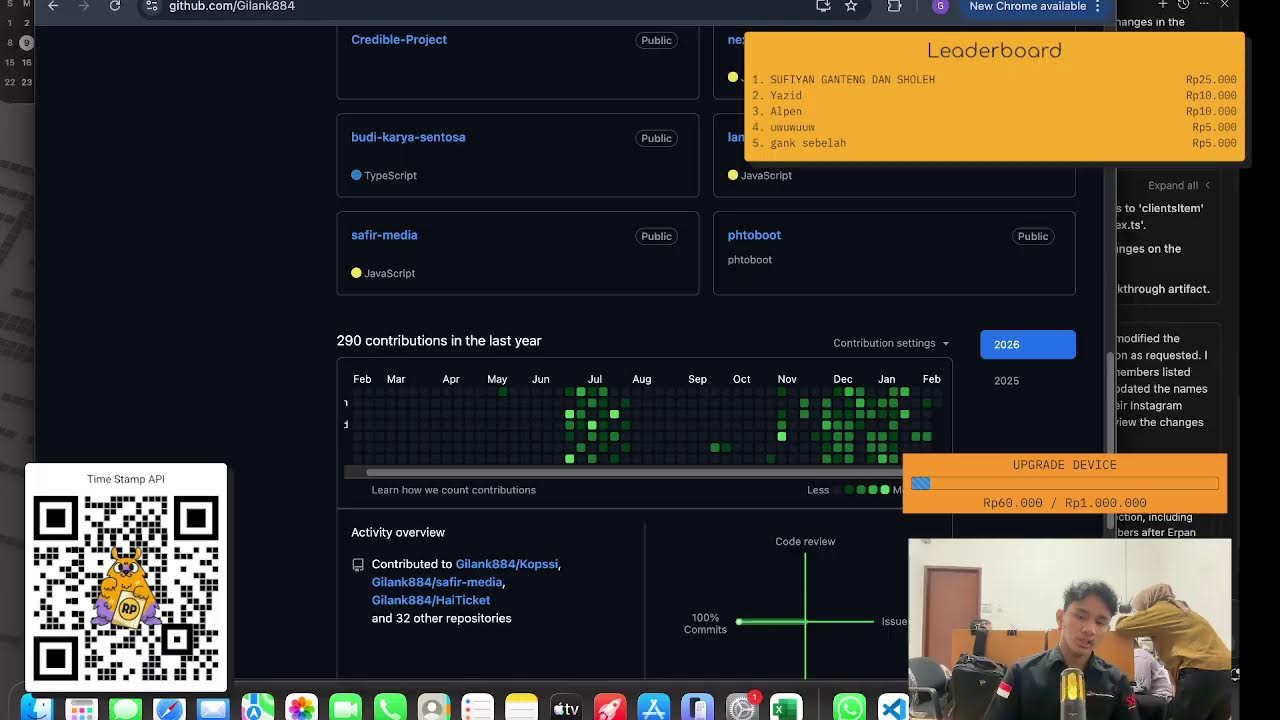The height and width of the screenshot is (720, 1280).
Task: Open the Credible-Project repository
Action: click(399, 40)
